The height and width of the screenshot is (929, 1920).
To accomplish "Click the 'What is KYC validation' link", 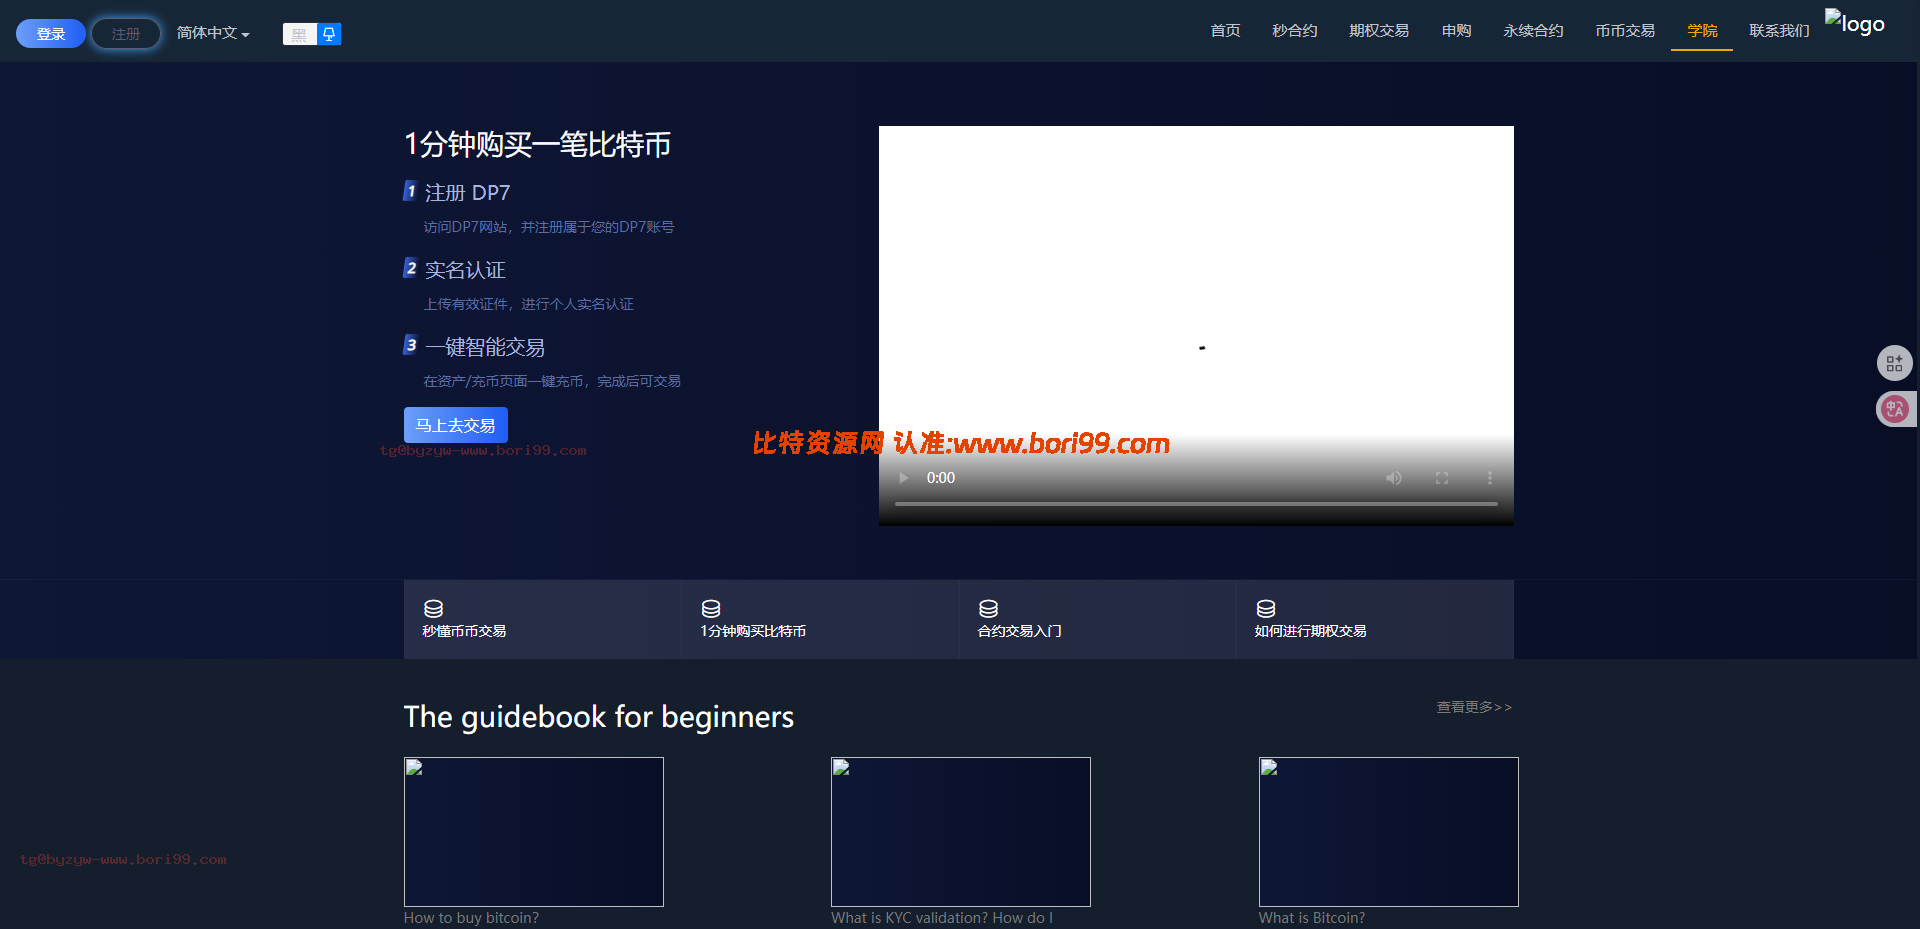I will (x=942, y=918).
